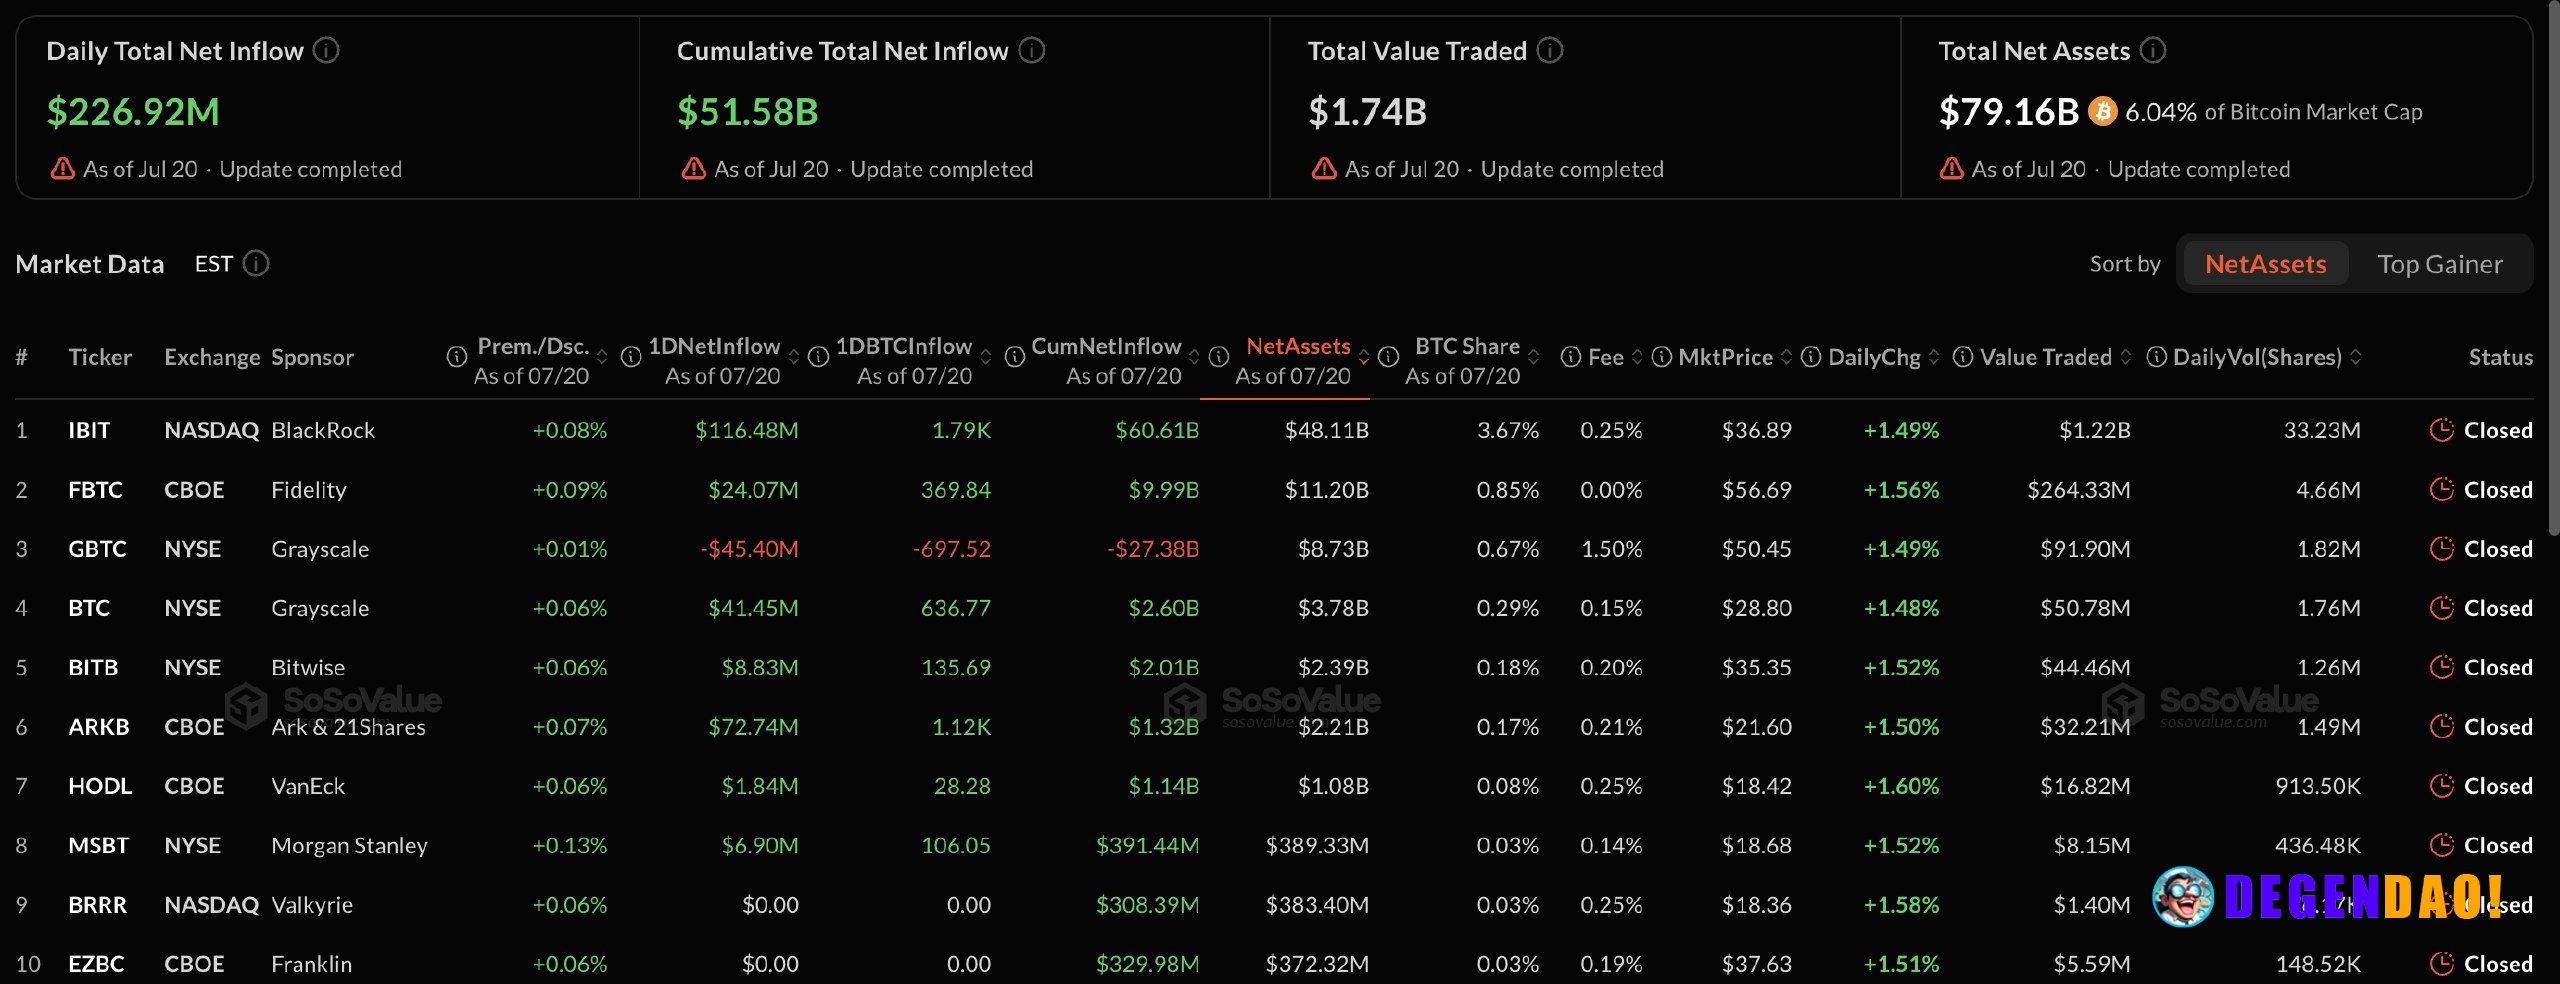Click info icon beside 1DBTCInflow column

tap(818, 357)
